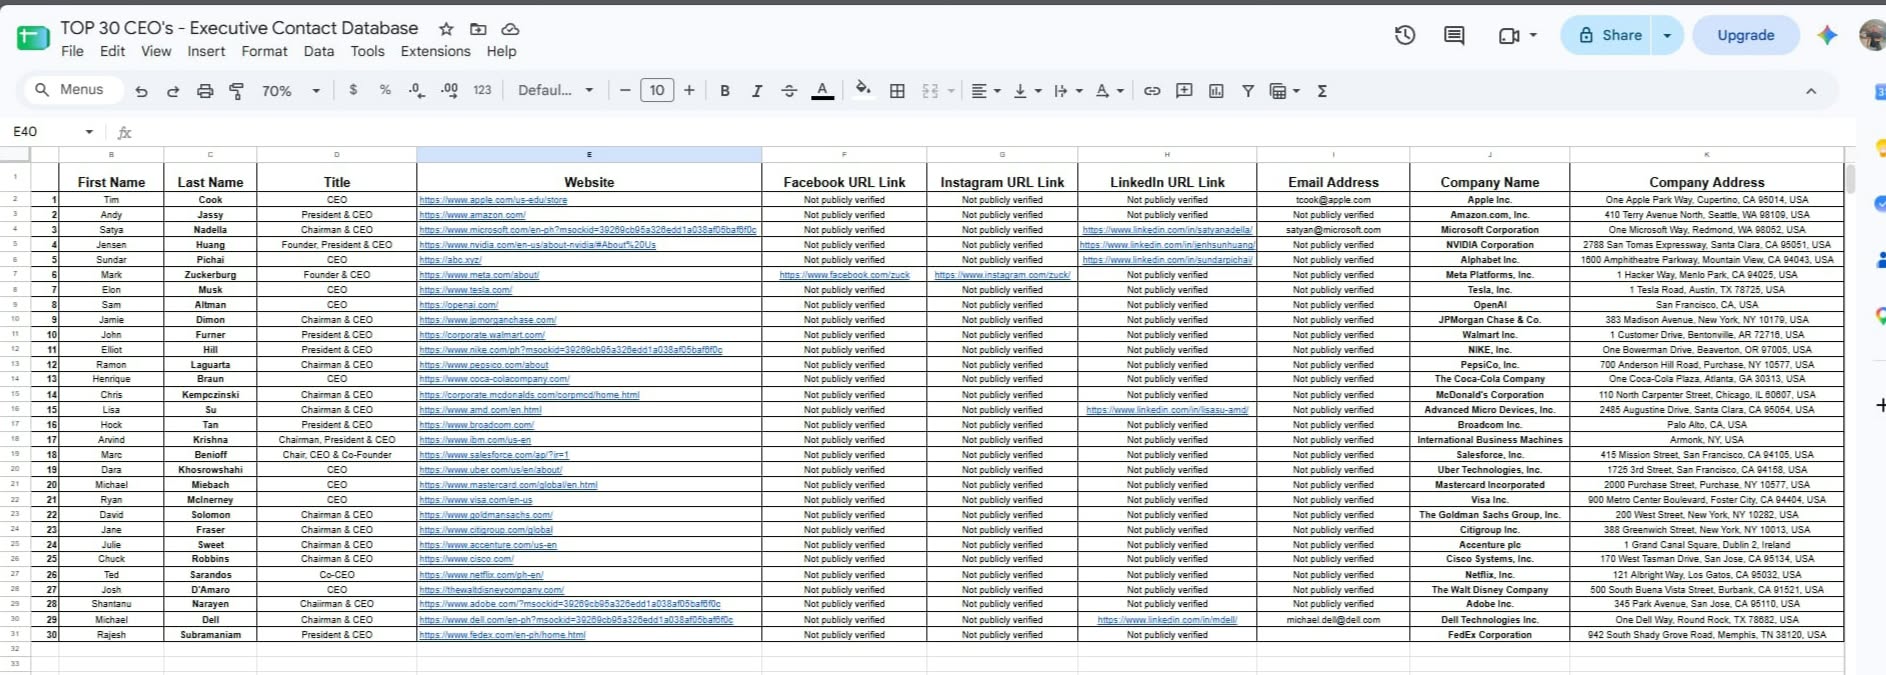Toggle italic formatting
The image size is (1886, 675).
click(x=757, y=91)
